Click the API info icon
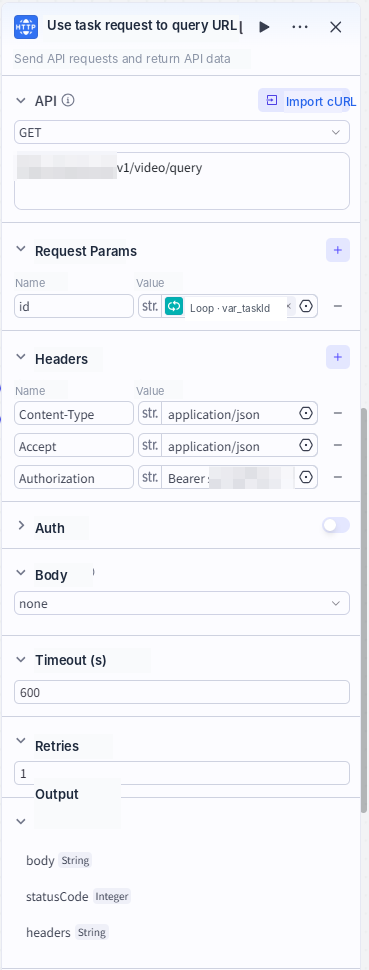Image resolution: width=369 pixels, height=970 pixels. click(x=68, y=100)
